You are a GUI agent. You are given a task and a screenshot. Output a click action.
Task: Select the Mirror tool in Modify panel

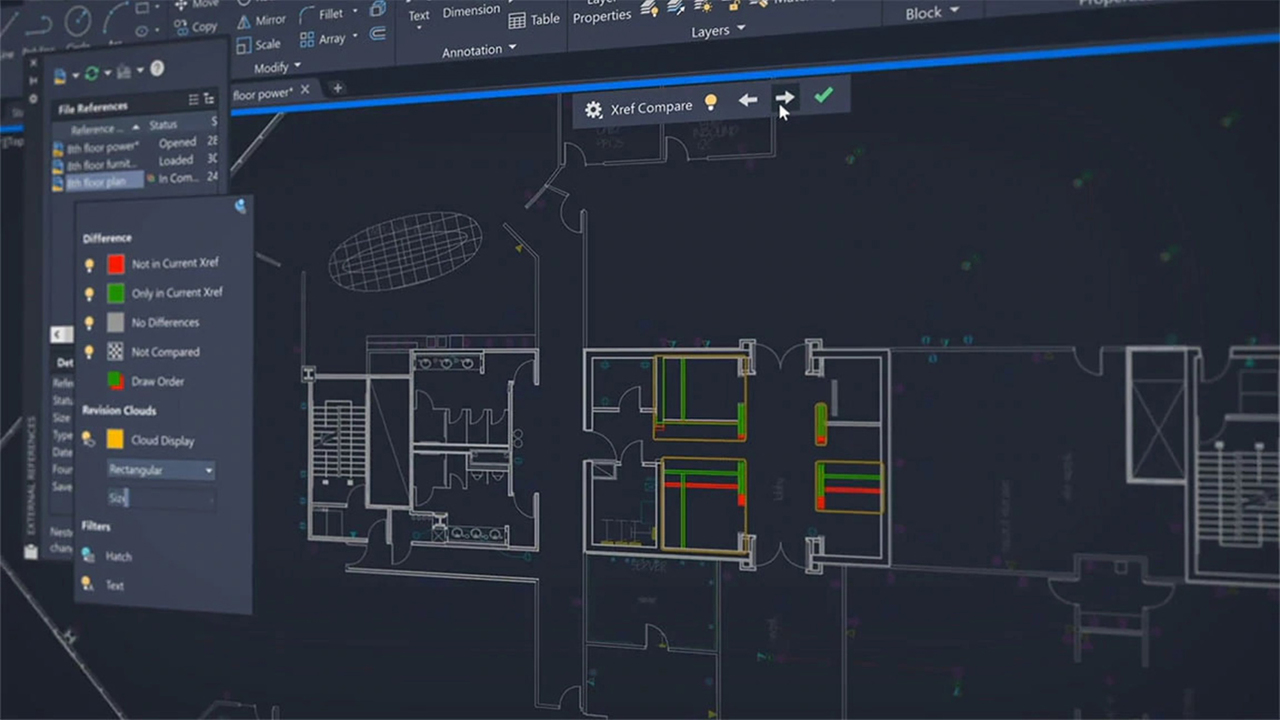click(x=260, y=19)
